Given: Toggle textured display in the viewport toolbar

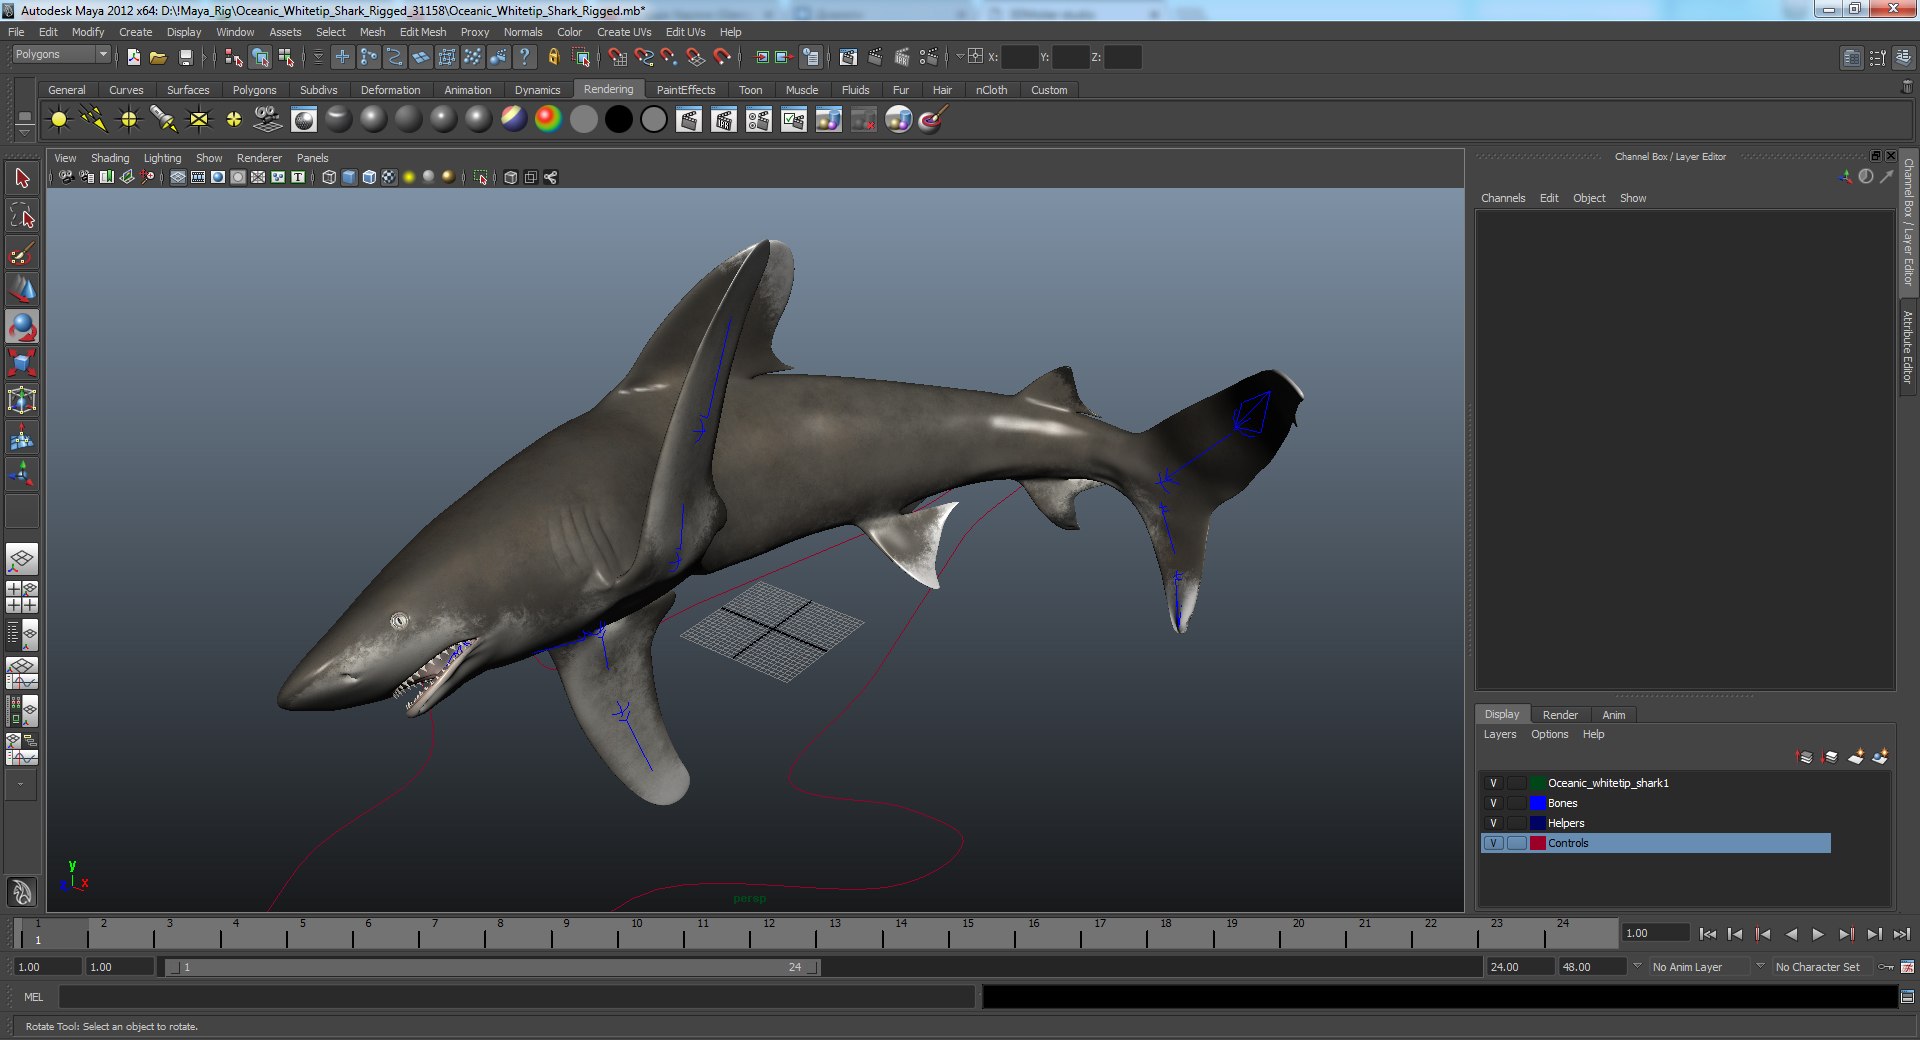Looking at the screenshot, I should (389, 177).
